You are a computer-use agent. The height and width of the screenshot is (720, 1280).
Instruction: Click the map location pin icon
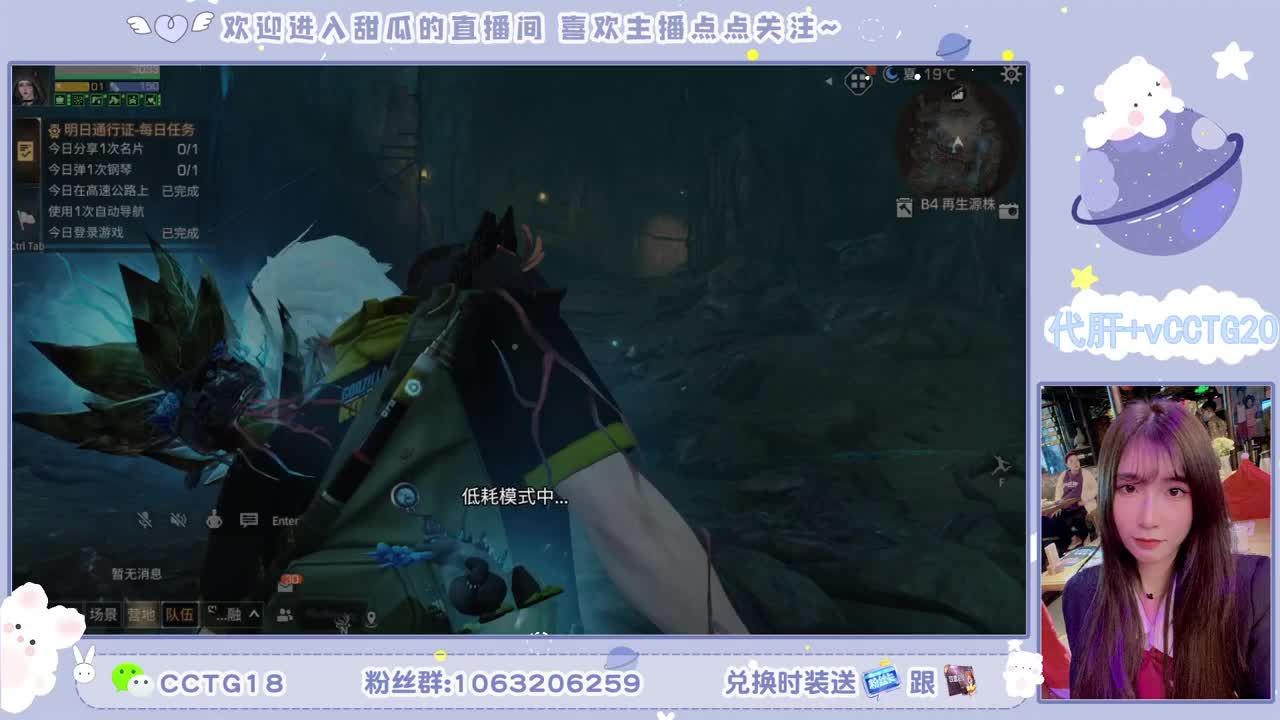(x=371, y=619)
